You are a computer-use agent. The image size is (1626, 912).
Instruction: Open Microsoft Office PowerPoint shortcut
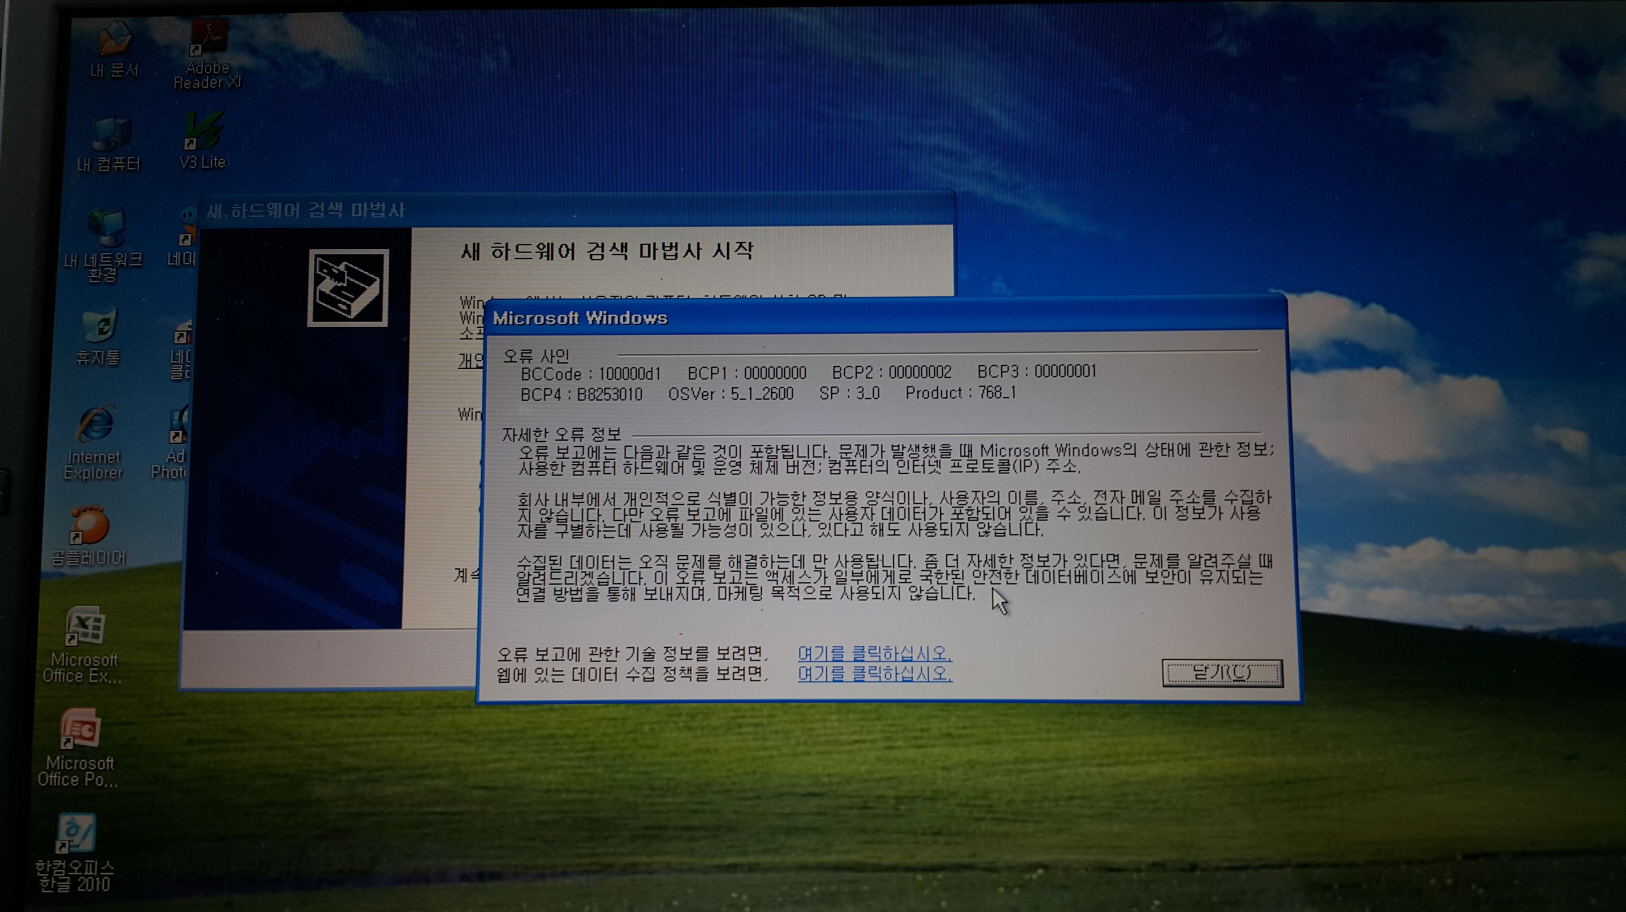(x=78, y=748)
